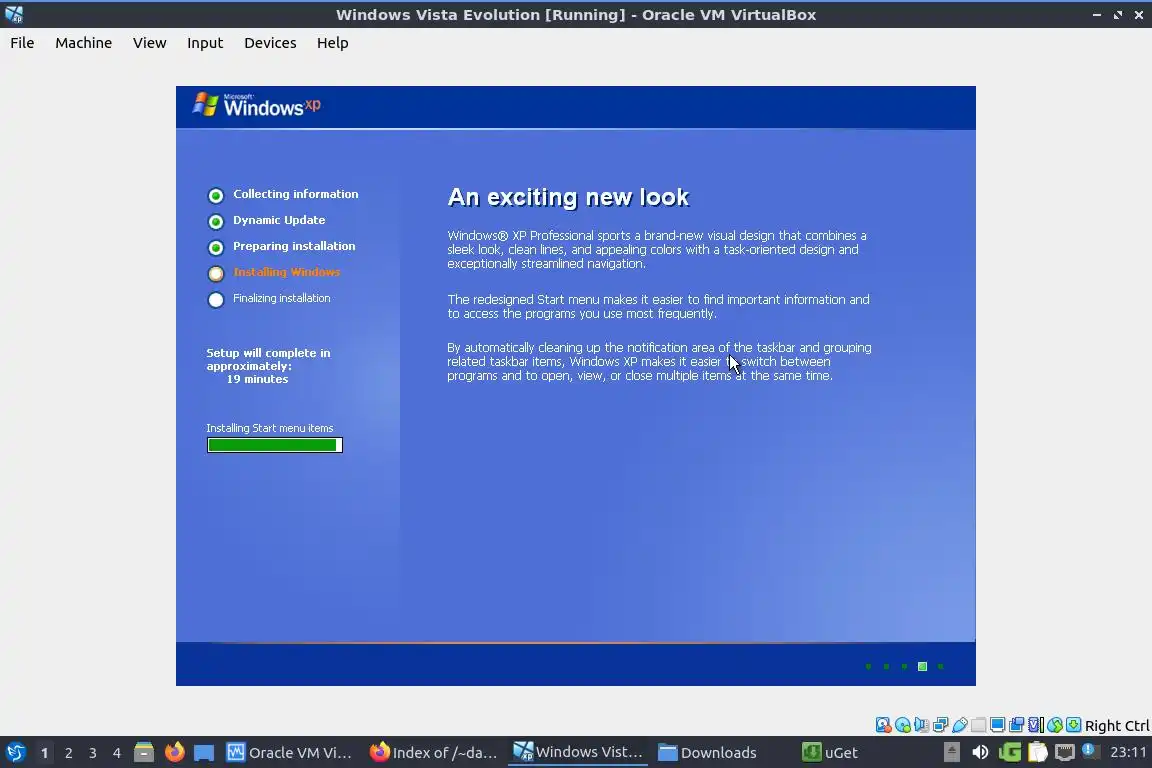The image size is (1152, 768).
Task: Switch to Windows Vista taskbar window
Action: pos(577,753)
